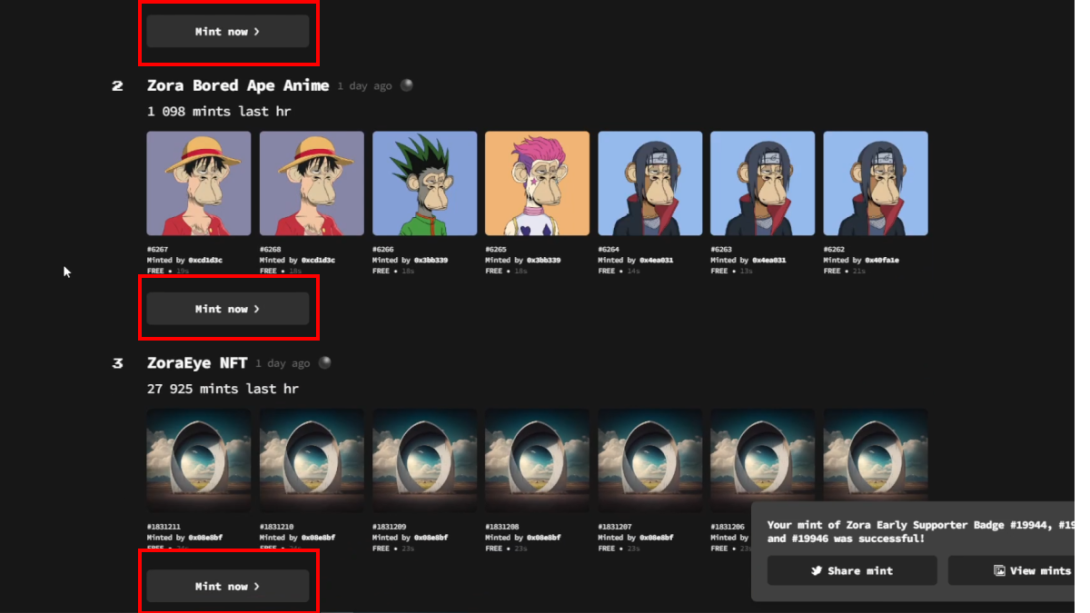Click minter address 0x08e8bf under #1831211

tap(205, 537)
